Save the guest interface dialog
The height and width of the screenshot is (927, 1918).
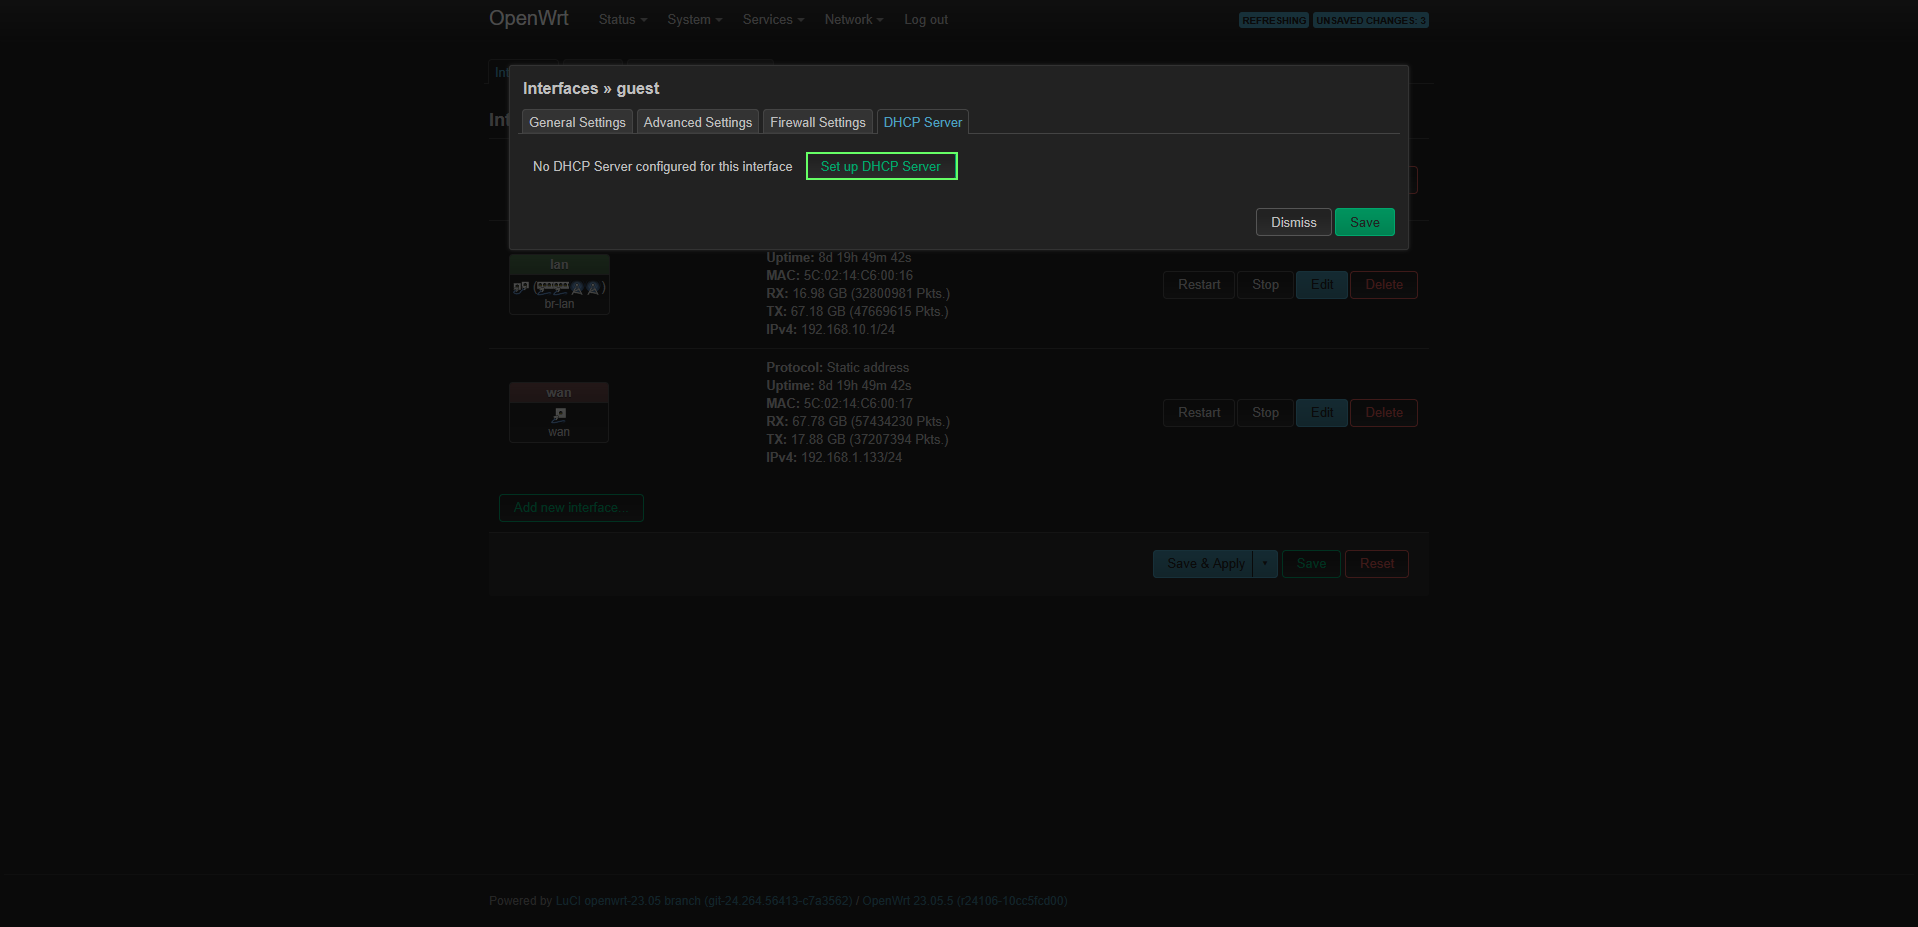[x=1364, y=222]
